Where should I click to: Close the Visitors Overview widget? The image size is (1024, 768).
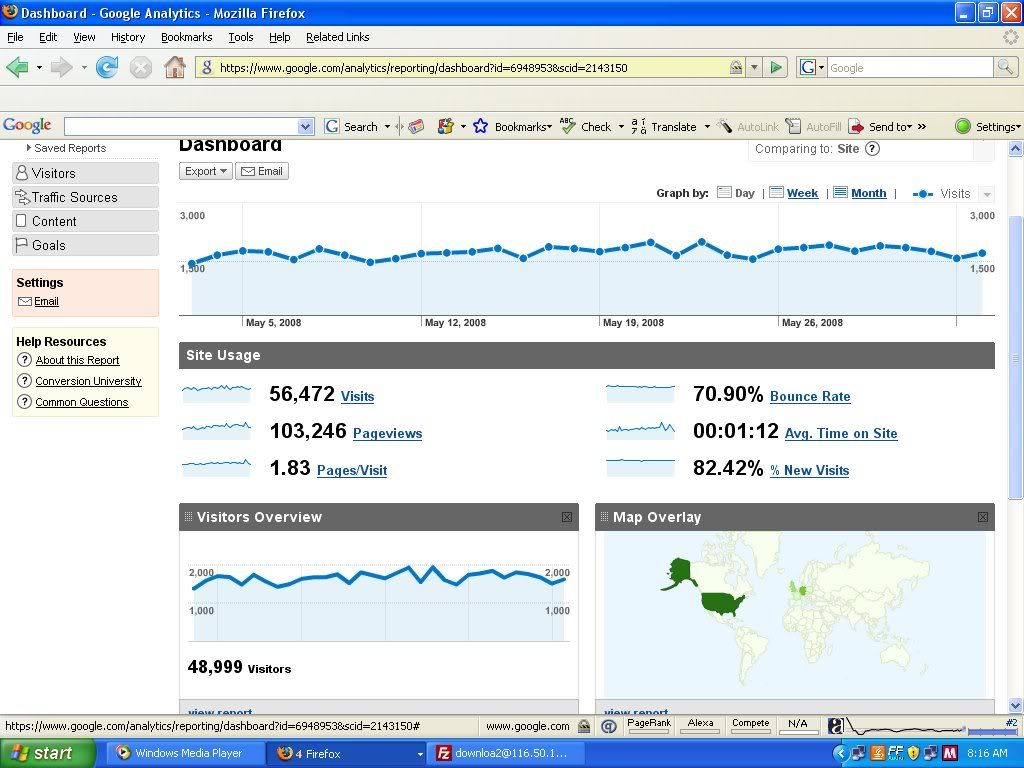pos(567,517)
